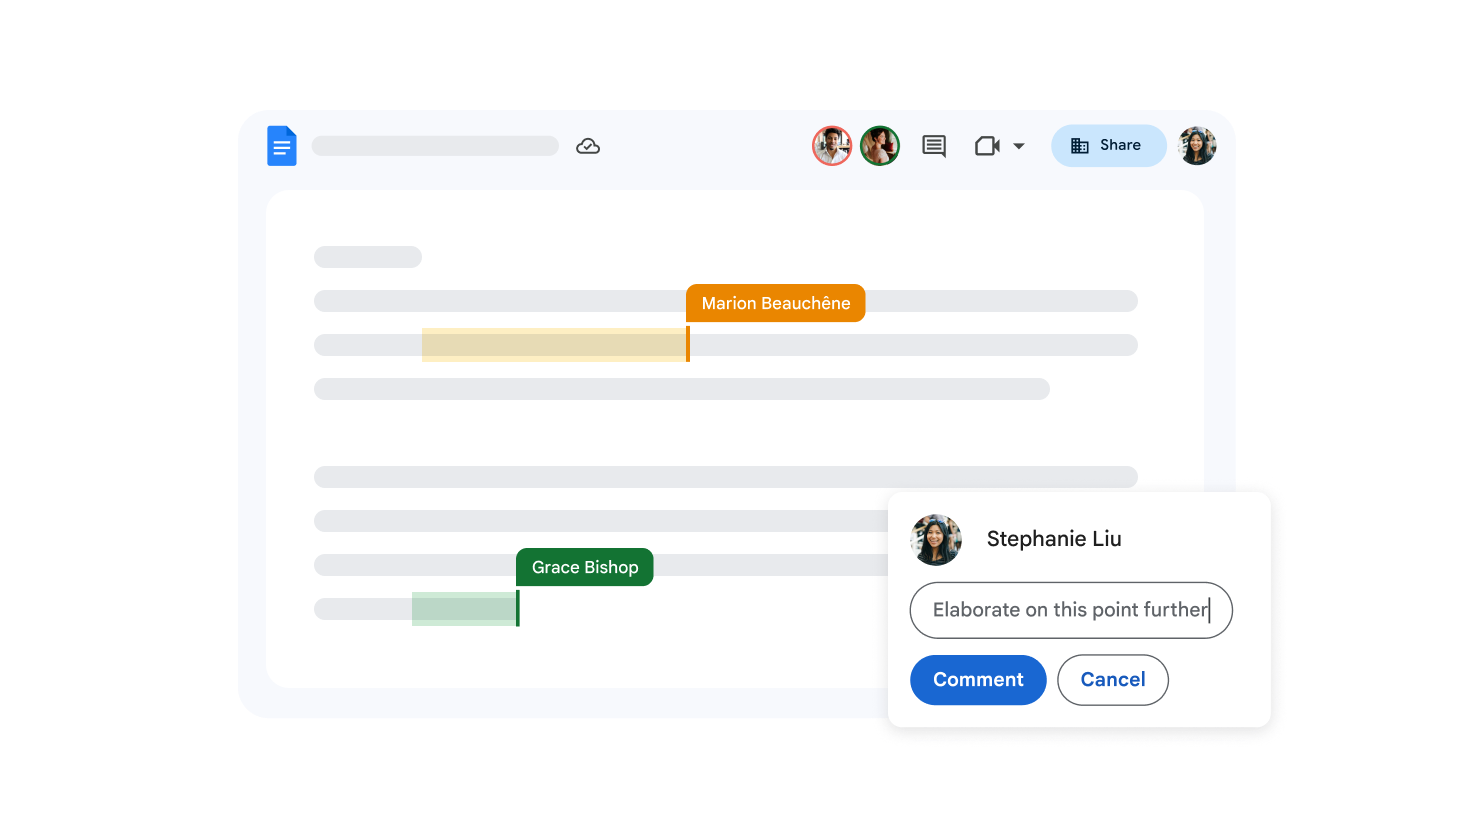Viewport: 1472px width, 828px height.
Task: Select the green highlighted text selection
Action: point(464,609)
